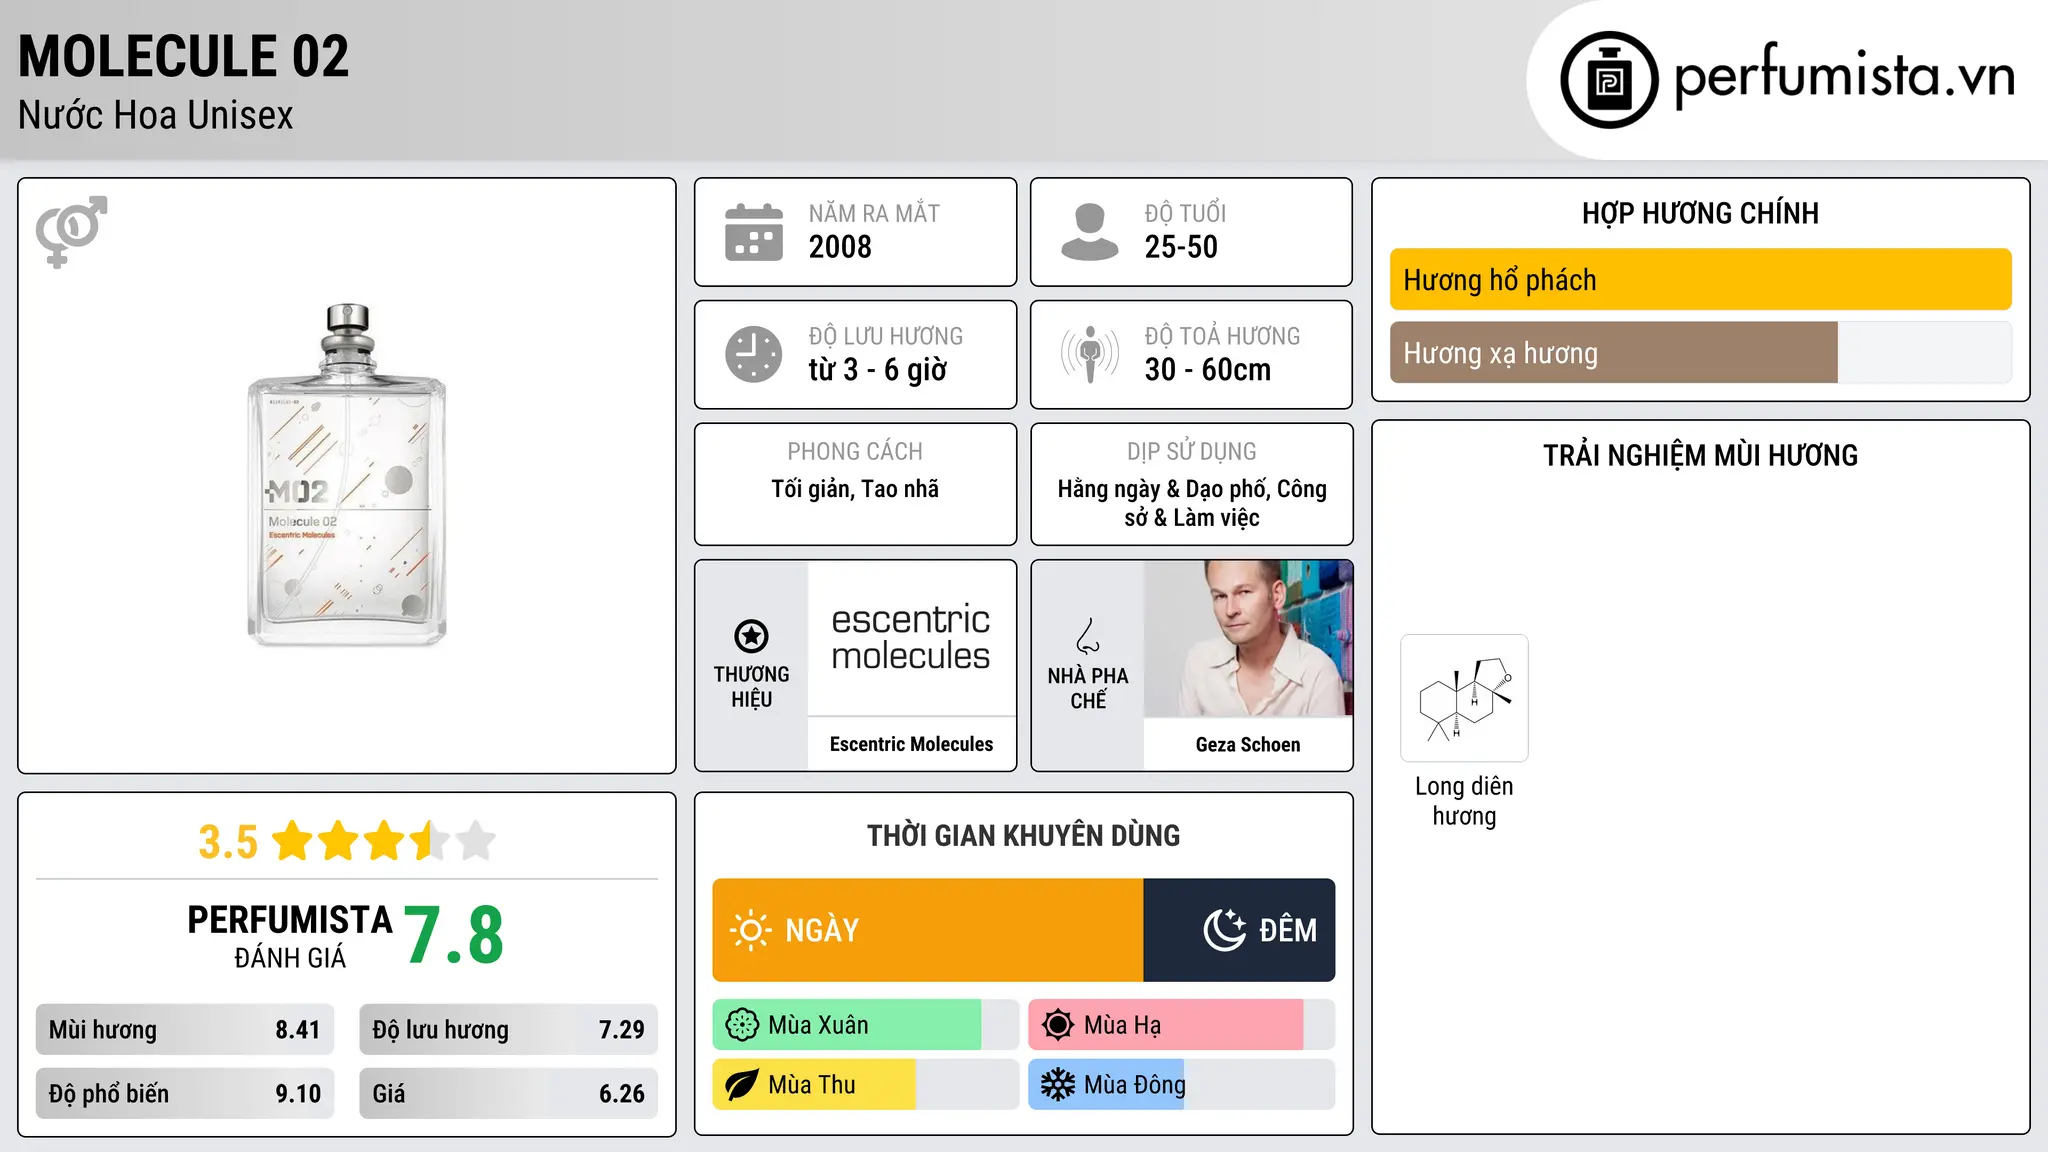Image resolution: width=2048 pixels, height=1152 pixels.
Task: Click the Giá 6.26 score row
Action: [x=508, y=1094]
